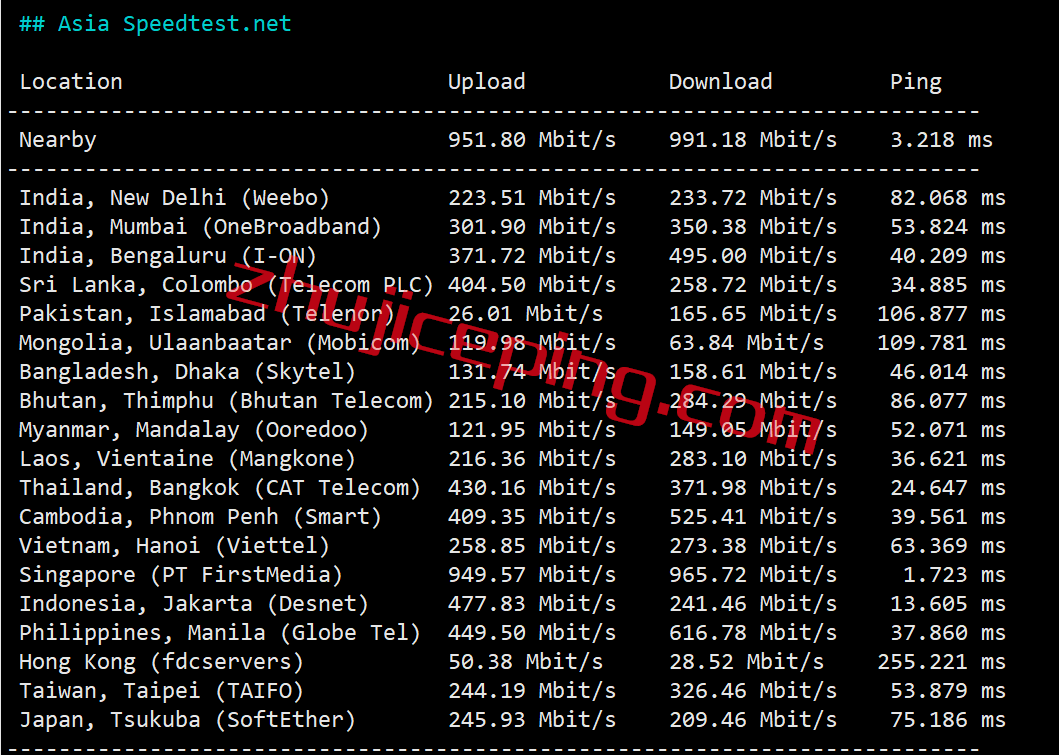1059x755 pixels.
Task: Select the Nearby upload value '951.80 Mbit/s'
Action: coord(532,140)
